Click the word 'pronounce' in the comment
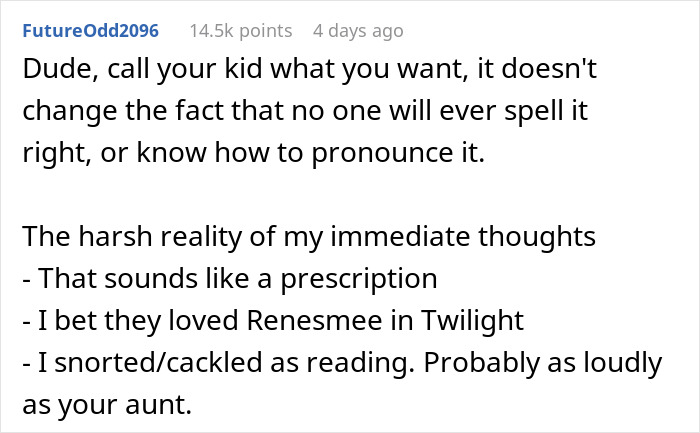 click(x=382, y=153)
